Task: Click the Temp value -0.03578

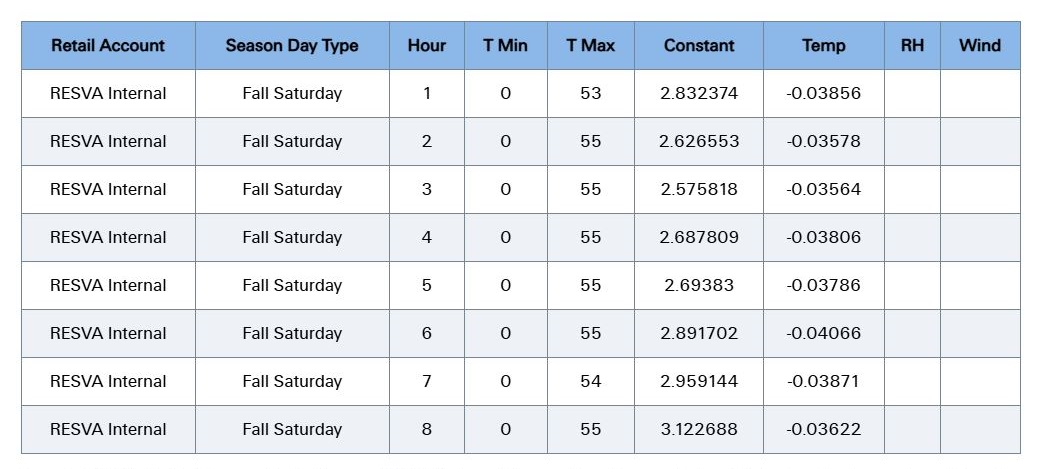Action: [x=824, y=141]
